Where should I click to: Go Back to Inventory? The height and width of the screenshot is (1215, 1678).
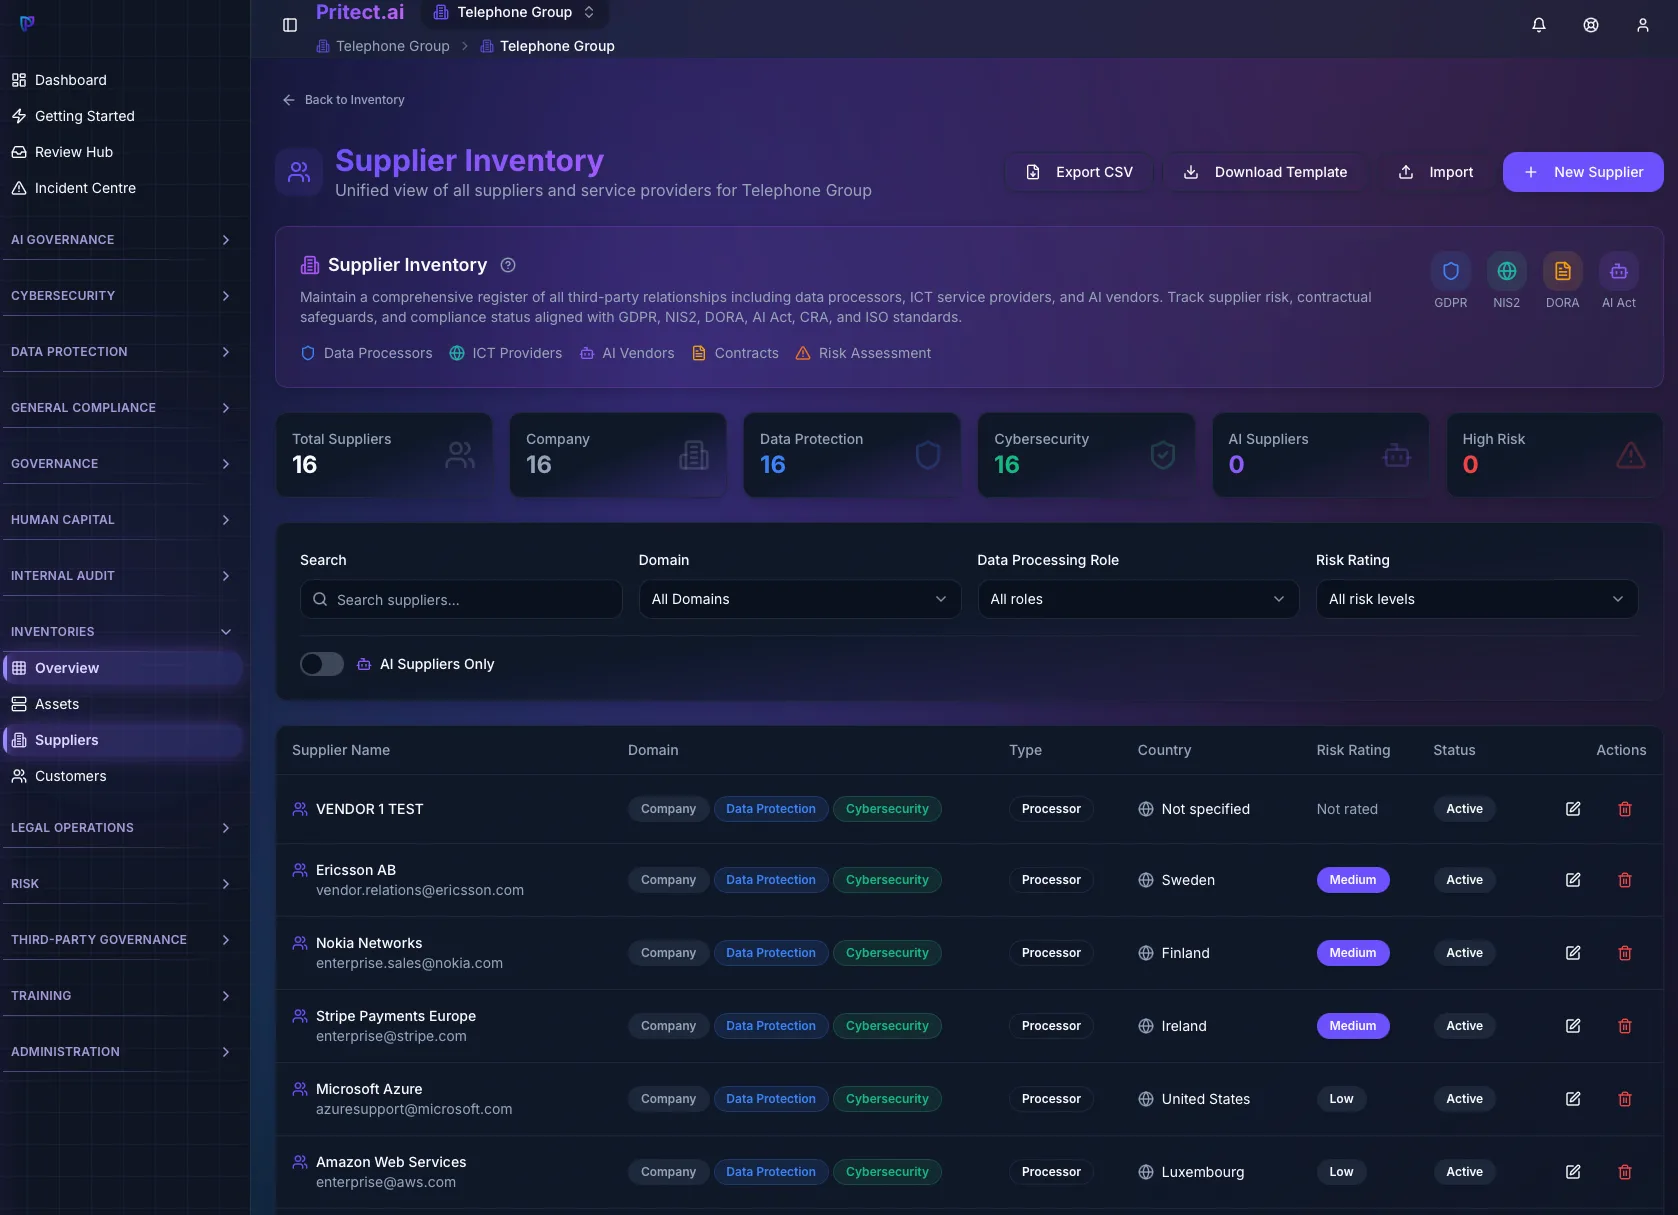click(x=344, y=100)
